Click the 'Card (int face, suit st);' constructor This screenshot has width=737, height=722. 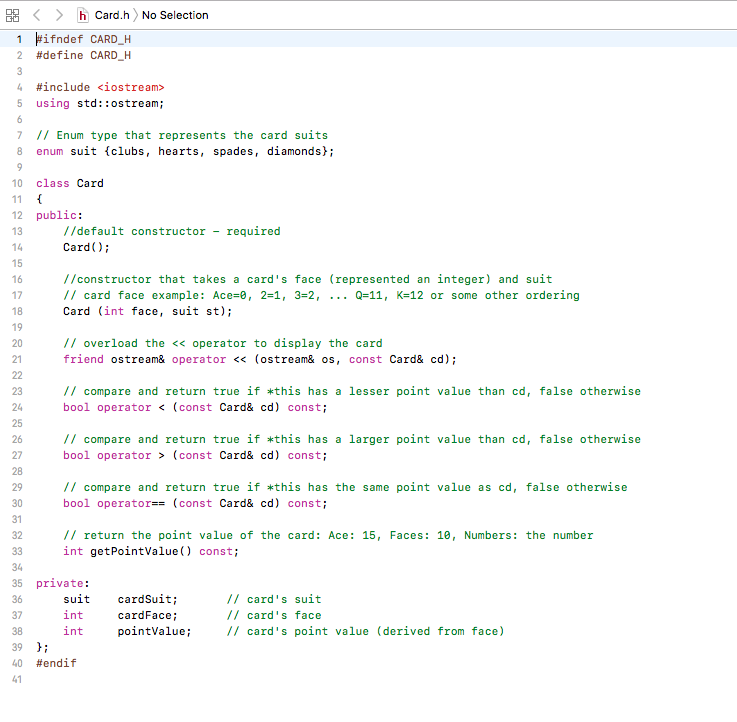[148, 311]
